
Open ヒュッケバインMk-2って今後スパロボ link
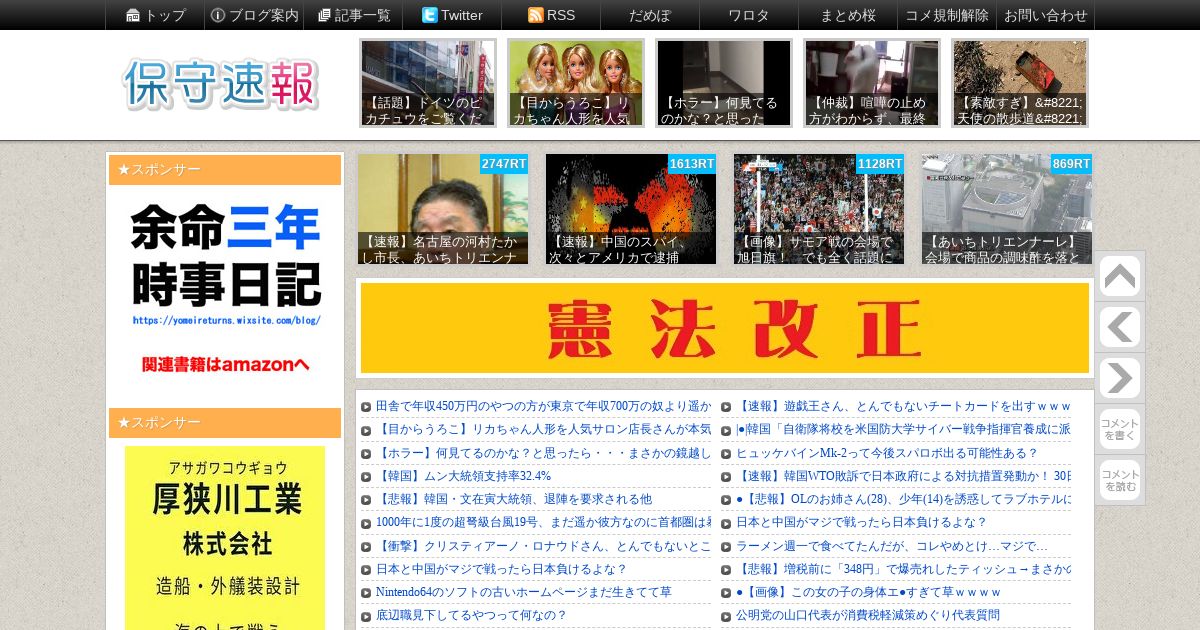click(888, 452)
